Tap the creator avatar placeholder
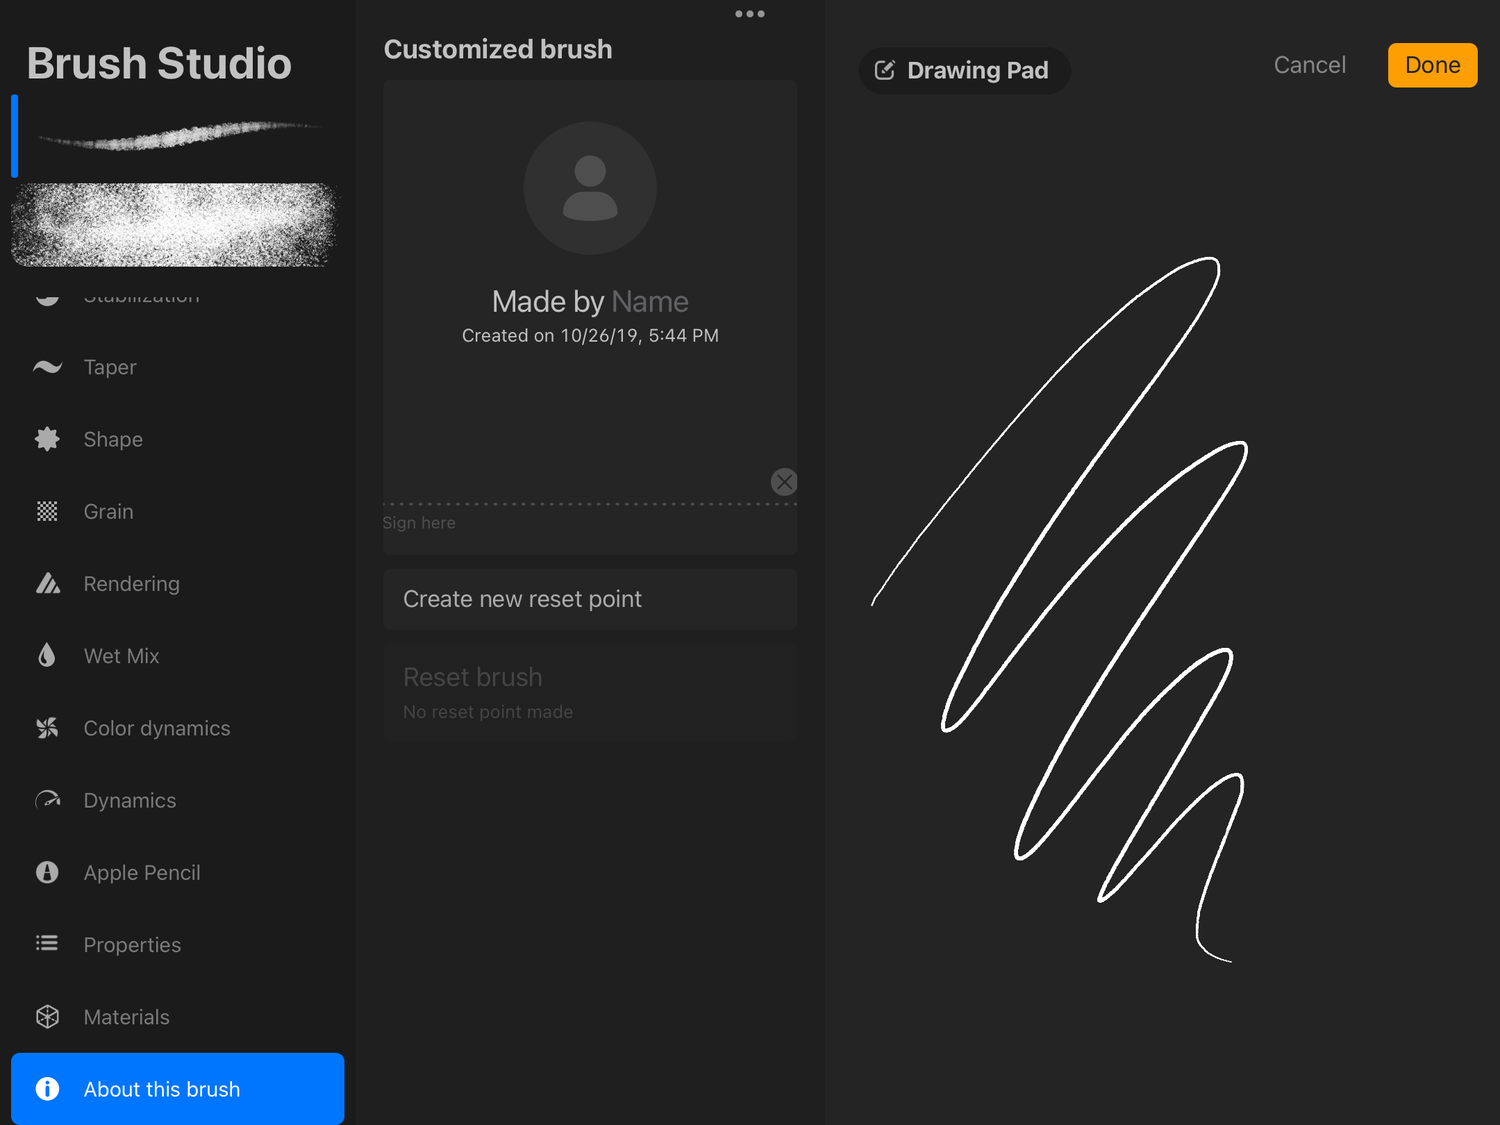 coord(590,188)
